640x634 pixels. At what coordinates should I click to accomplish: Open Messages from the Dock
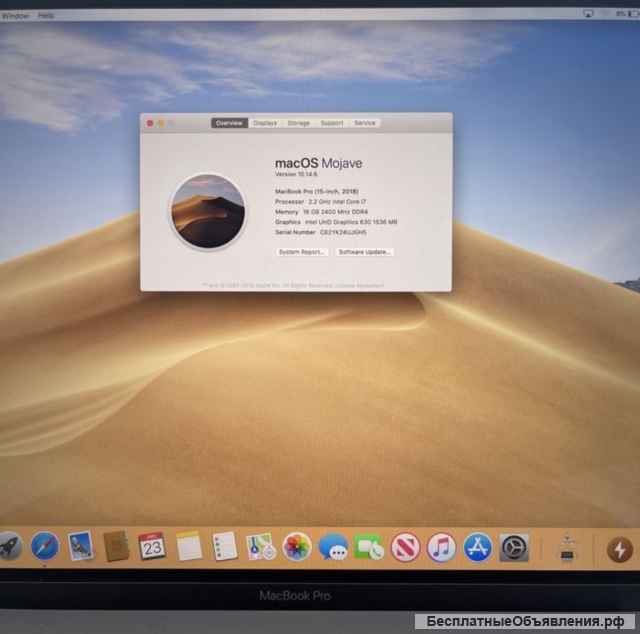[x=333, y=547]
